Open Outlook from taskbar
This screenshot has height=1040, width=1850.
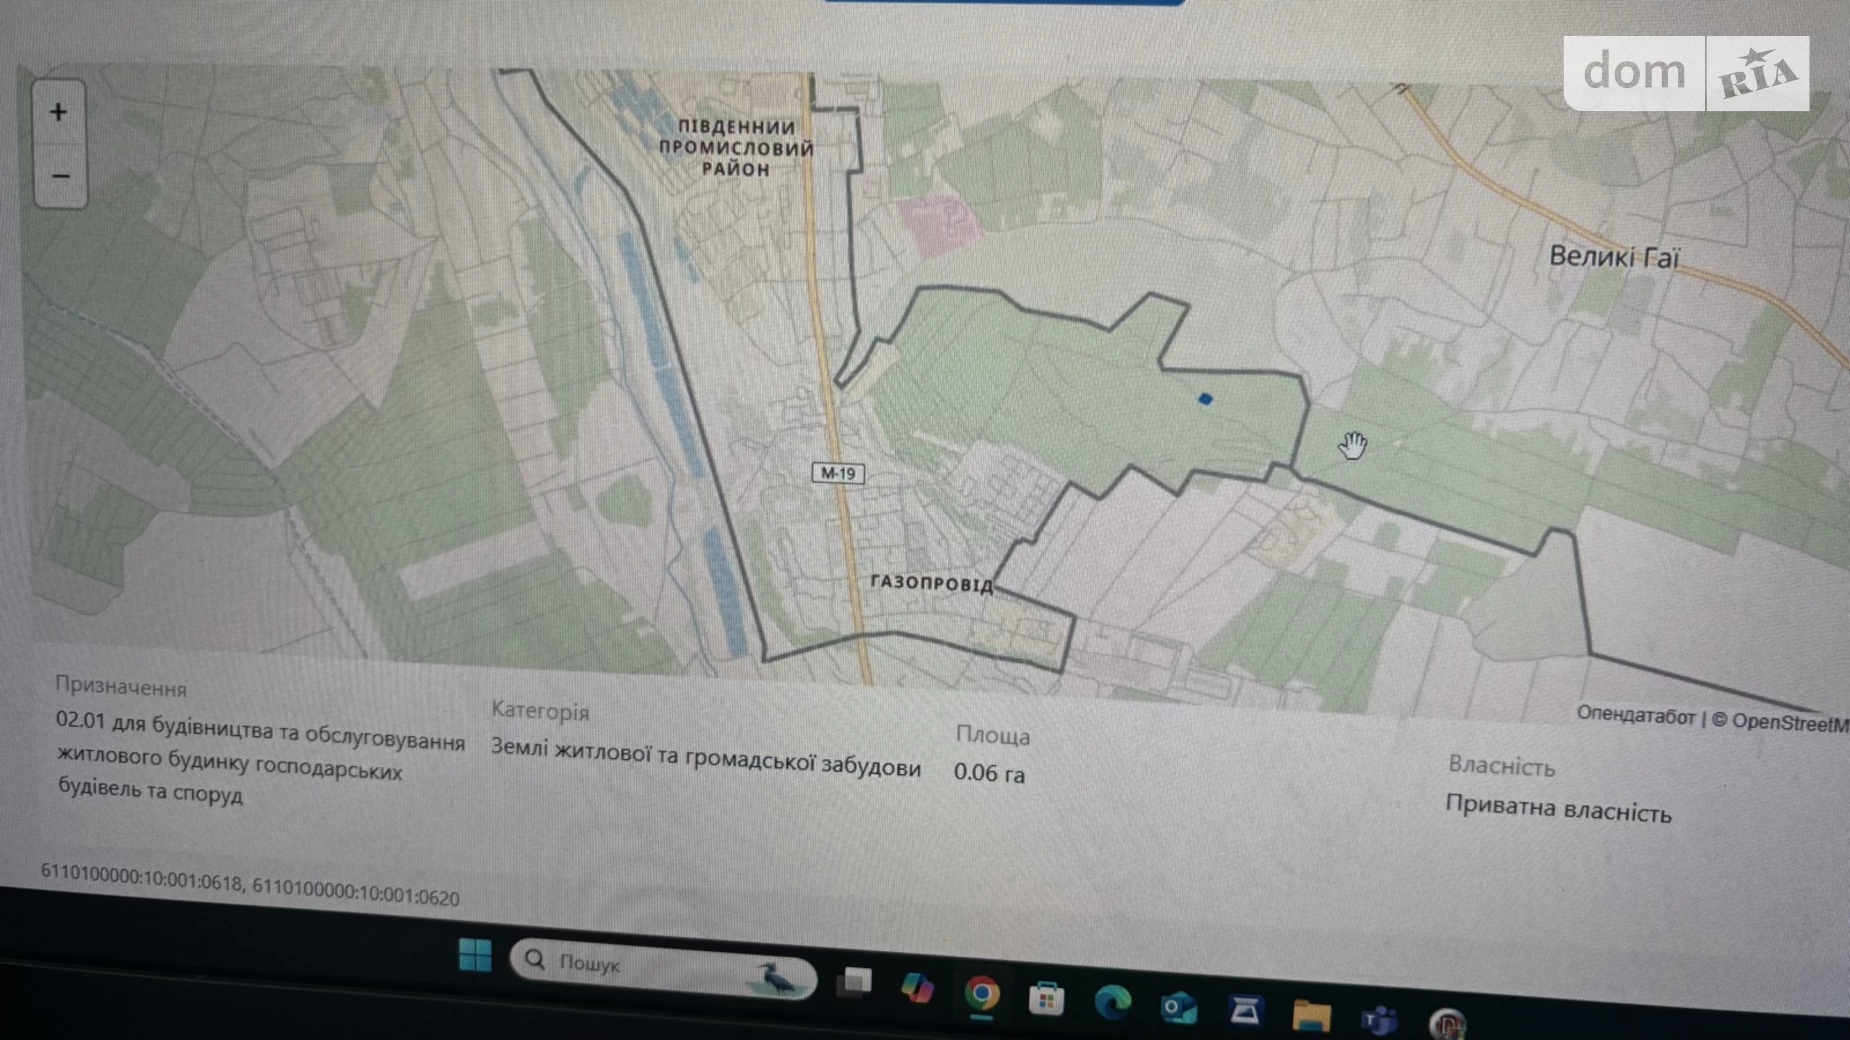(1178, 1007)
